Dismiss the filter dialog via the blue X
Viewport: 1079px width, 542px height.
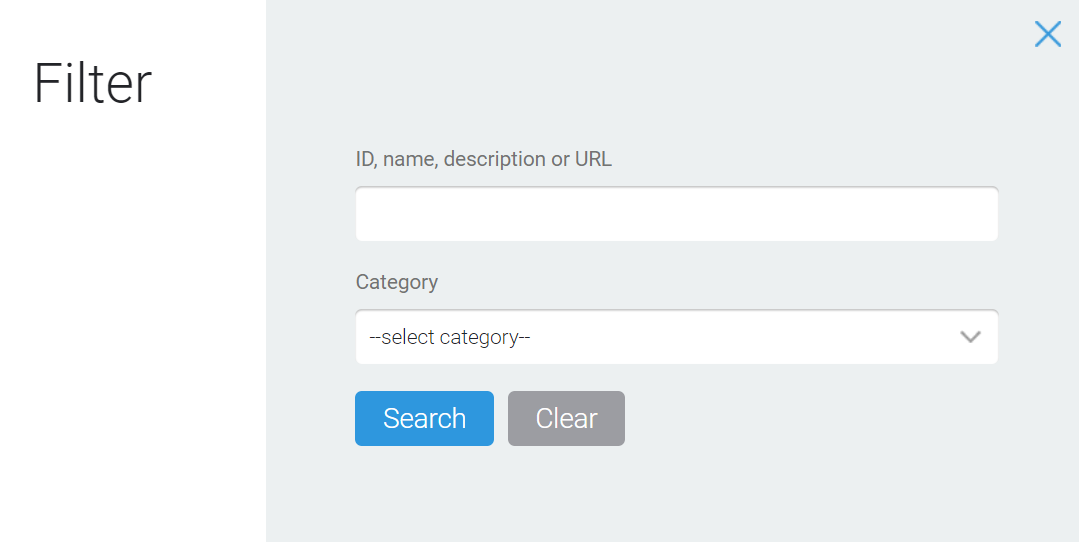(1047, 34)
